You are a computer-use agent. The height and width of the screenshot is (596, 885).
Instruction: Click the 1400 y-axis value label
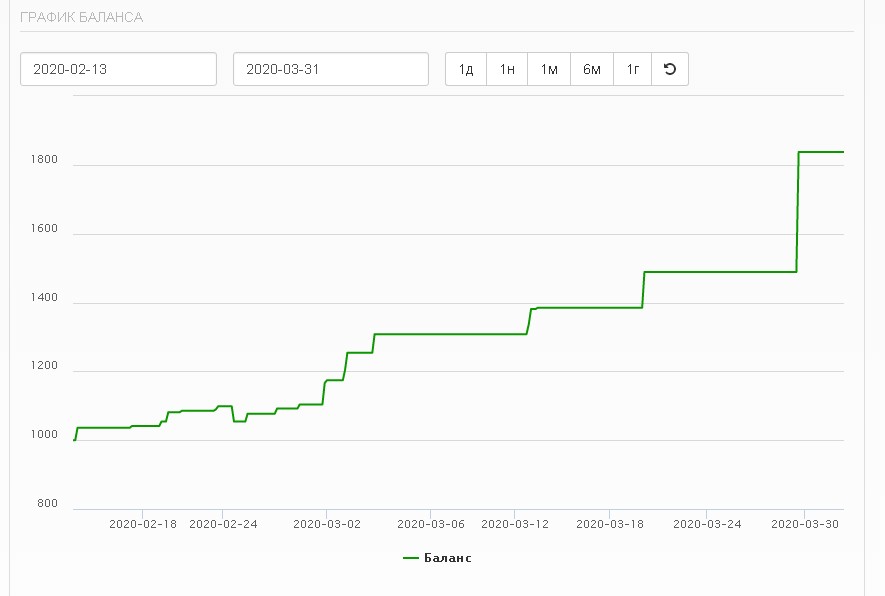click(x=46, y=298)
